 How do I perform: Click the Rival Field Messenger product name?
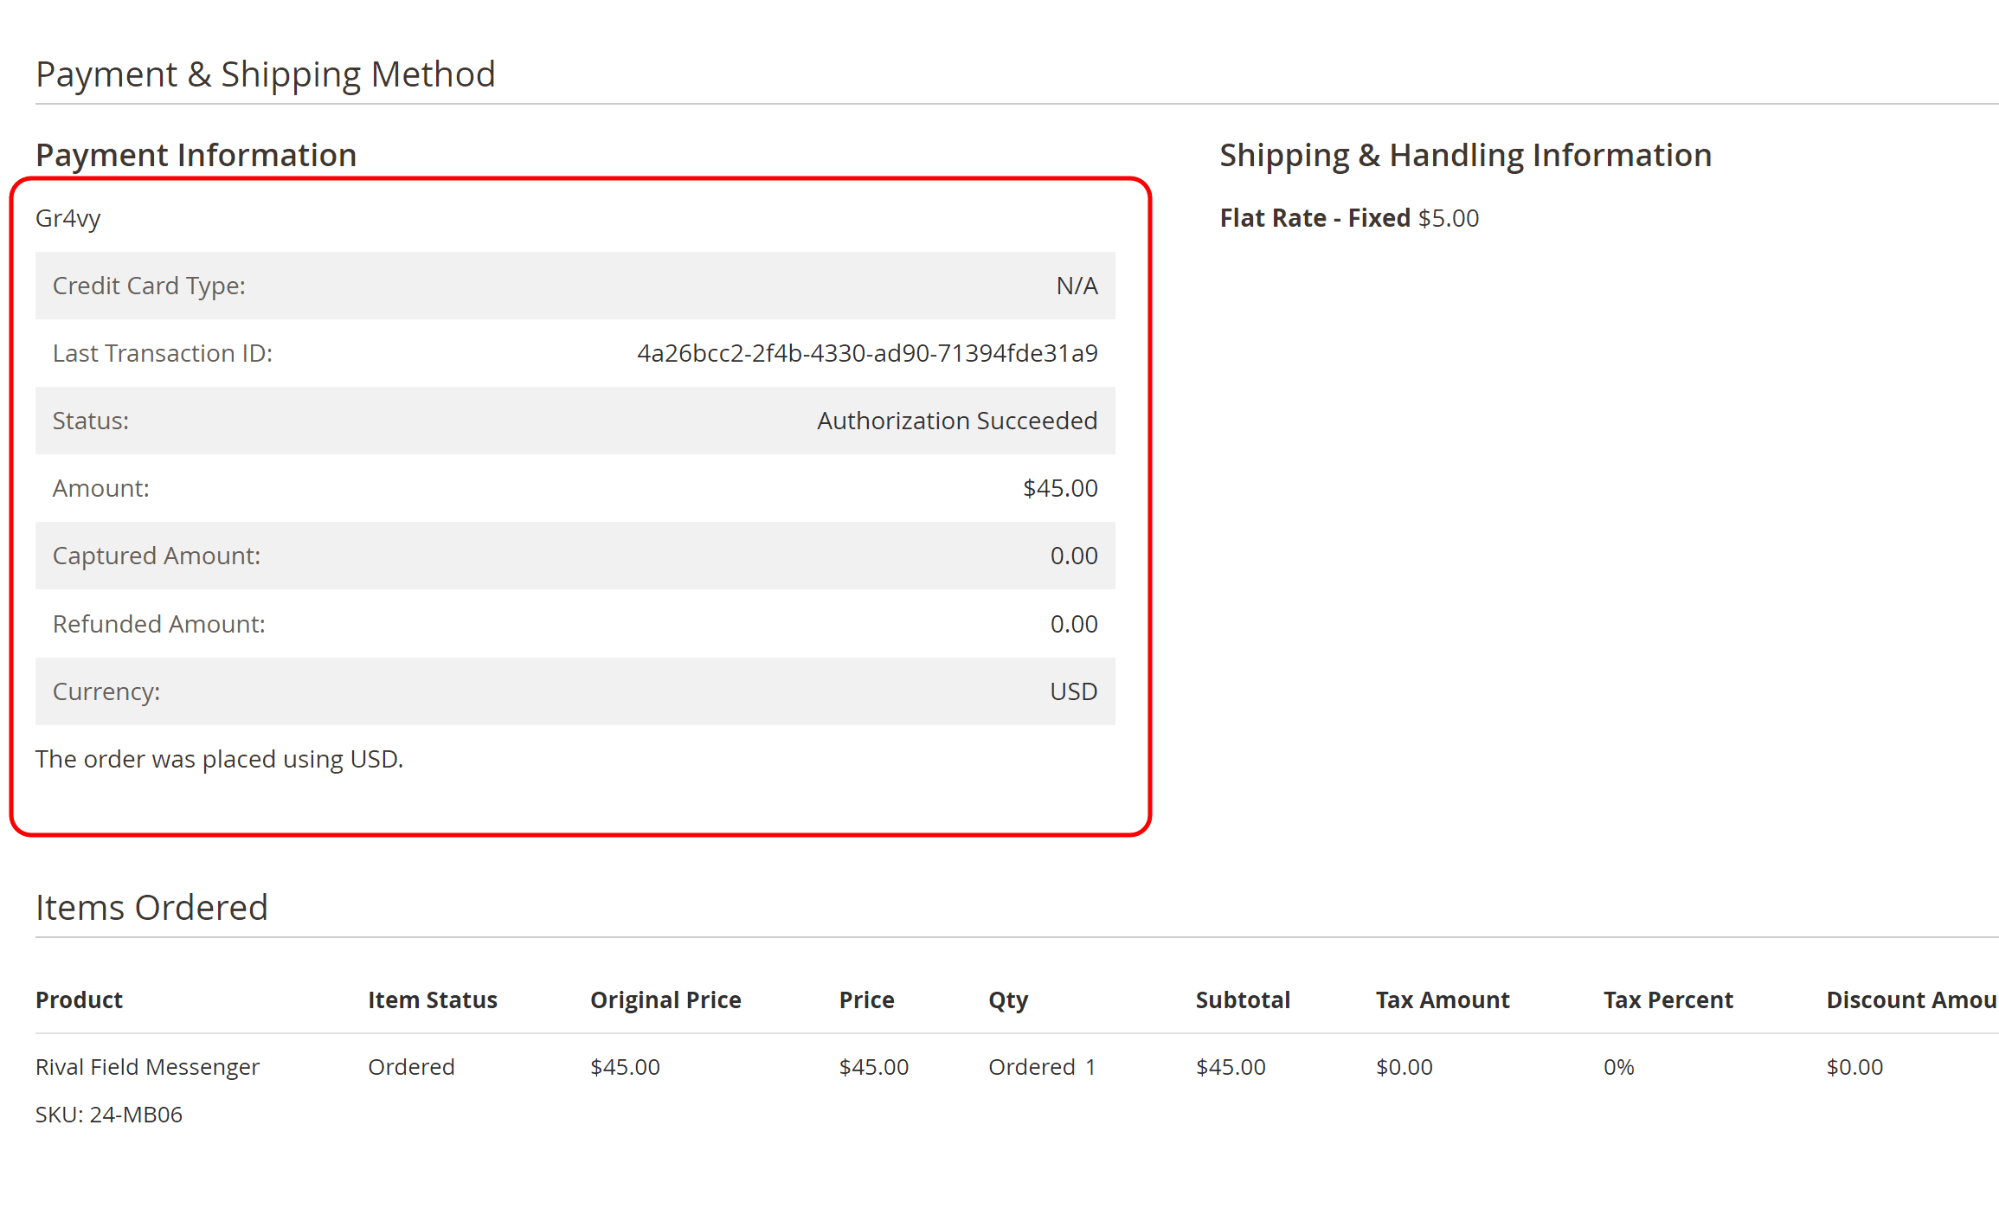pyautogui.click(x=147, y=1067)
